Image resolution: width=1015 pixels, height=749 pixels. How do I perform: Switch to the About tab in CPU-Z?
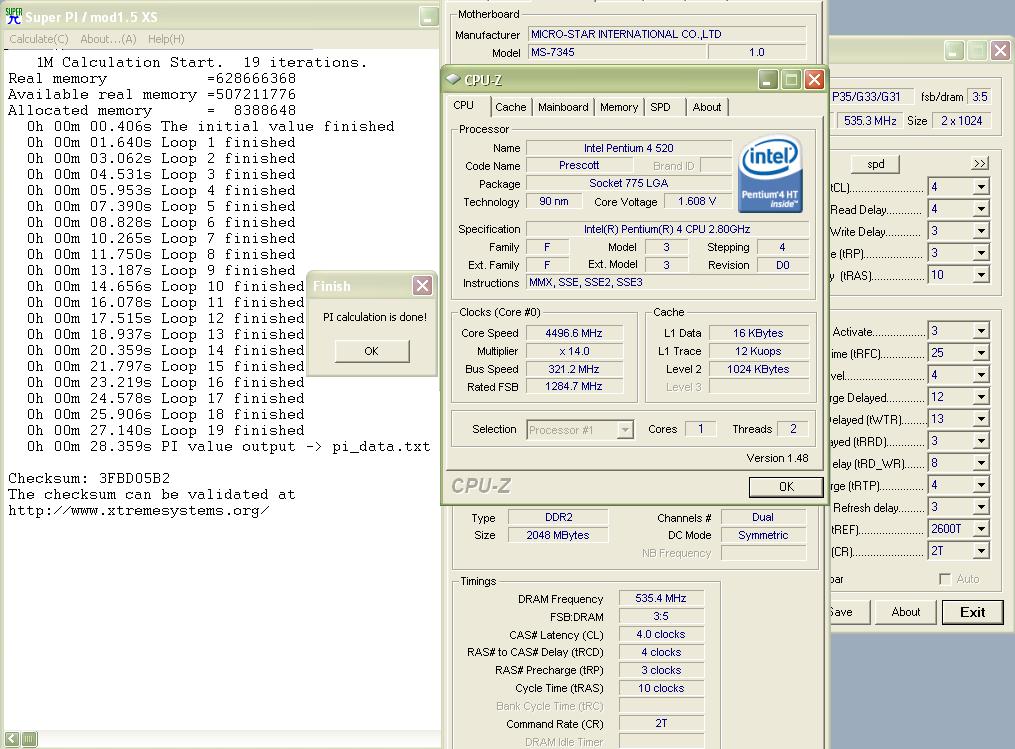(x=706, y=107)
